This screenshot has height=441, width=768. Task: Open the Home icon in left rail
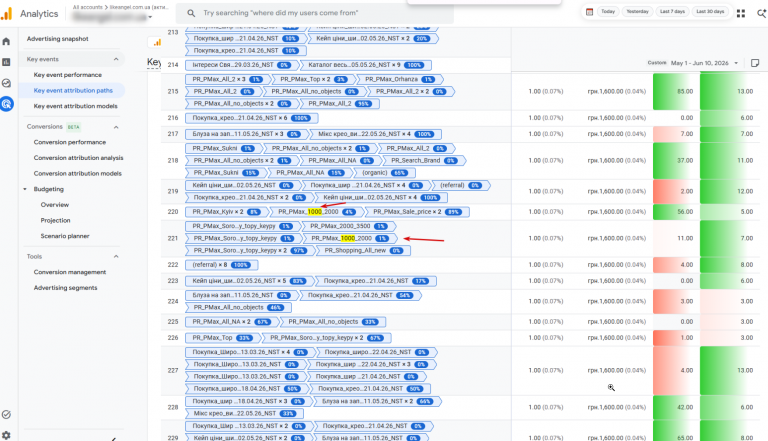point(6,42)
